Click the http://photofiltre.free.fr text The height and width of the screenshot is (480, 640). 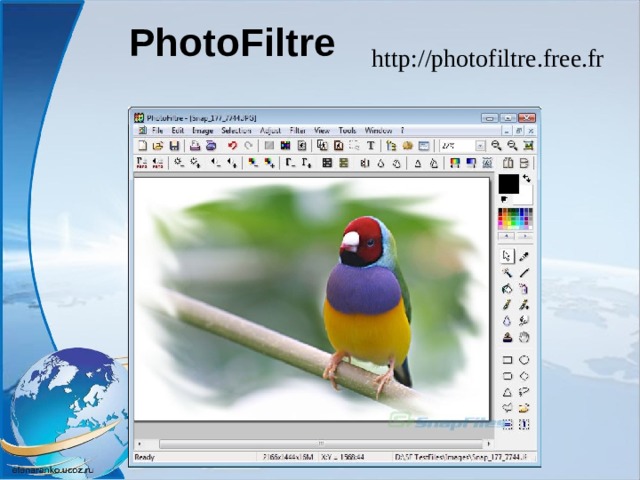[x=487, y=59]
